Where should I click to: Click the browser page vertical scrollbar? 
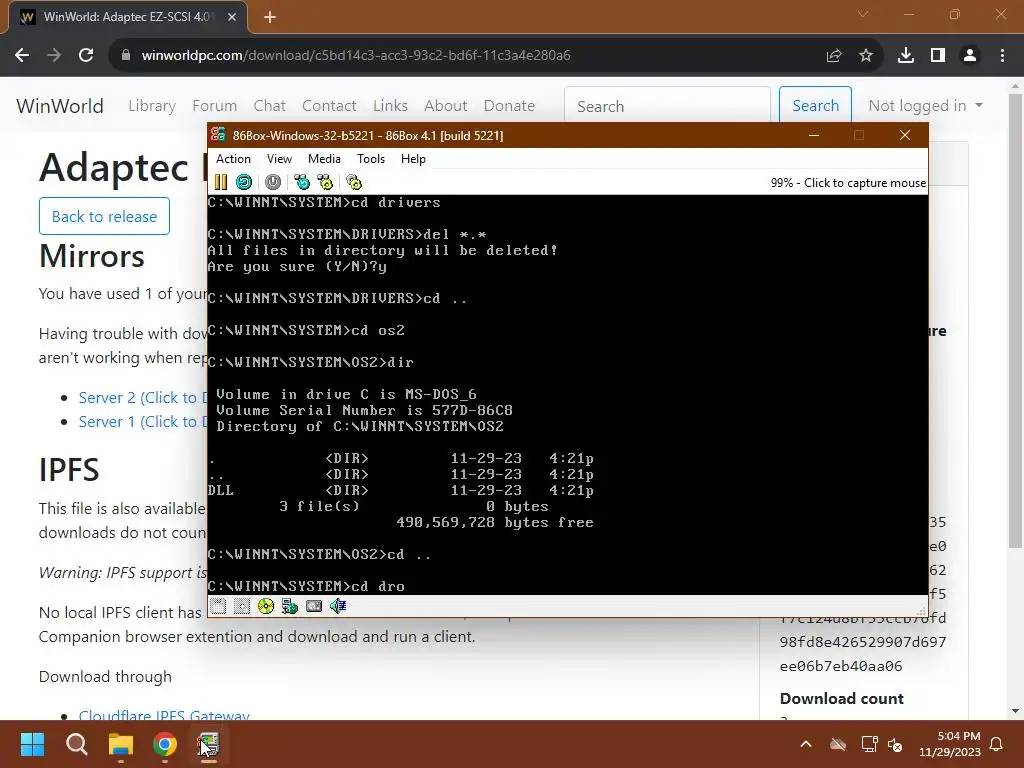[1016, 320]
